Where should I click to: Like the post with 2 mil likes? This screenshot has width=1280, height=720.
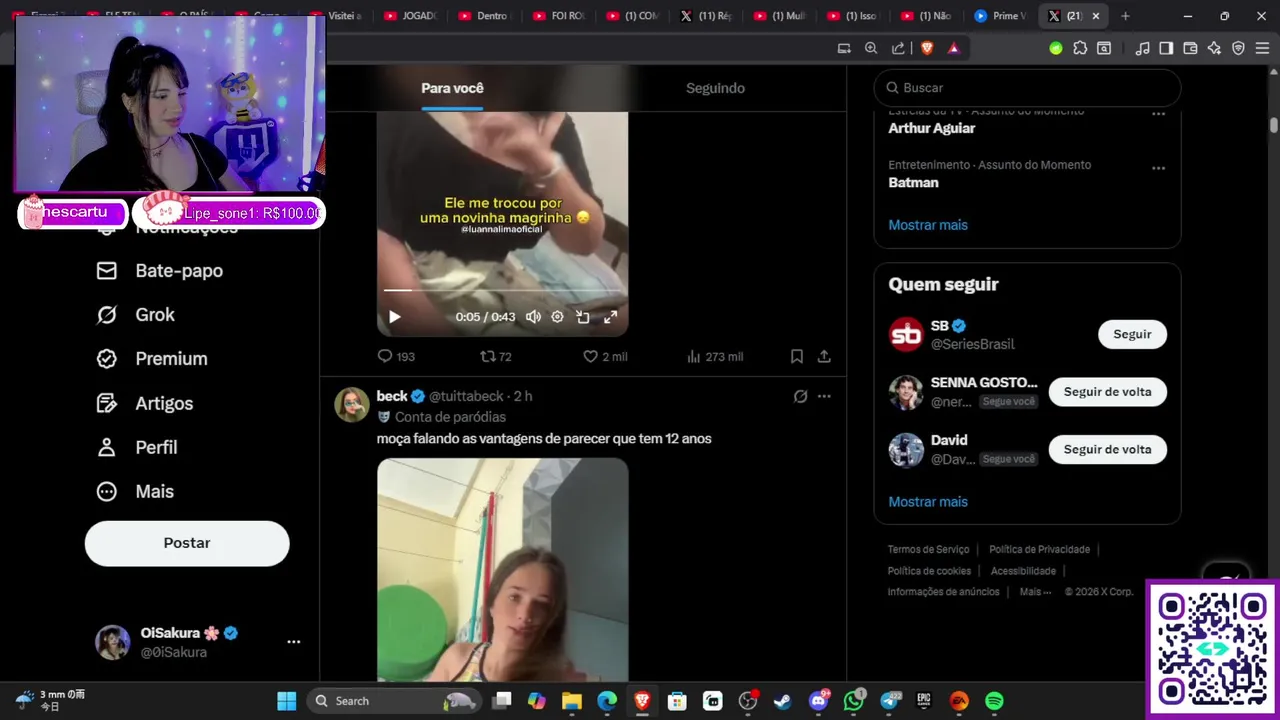tap(605, 356)
